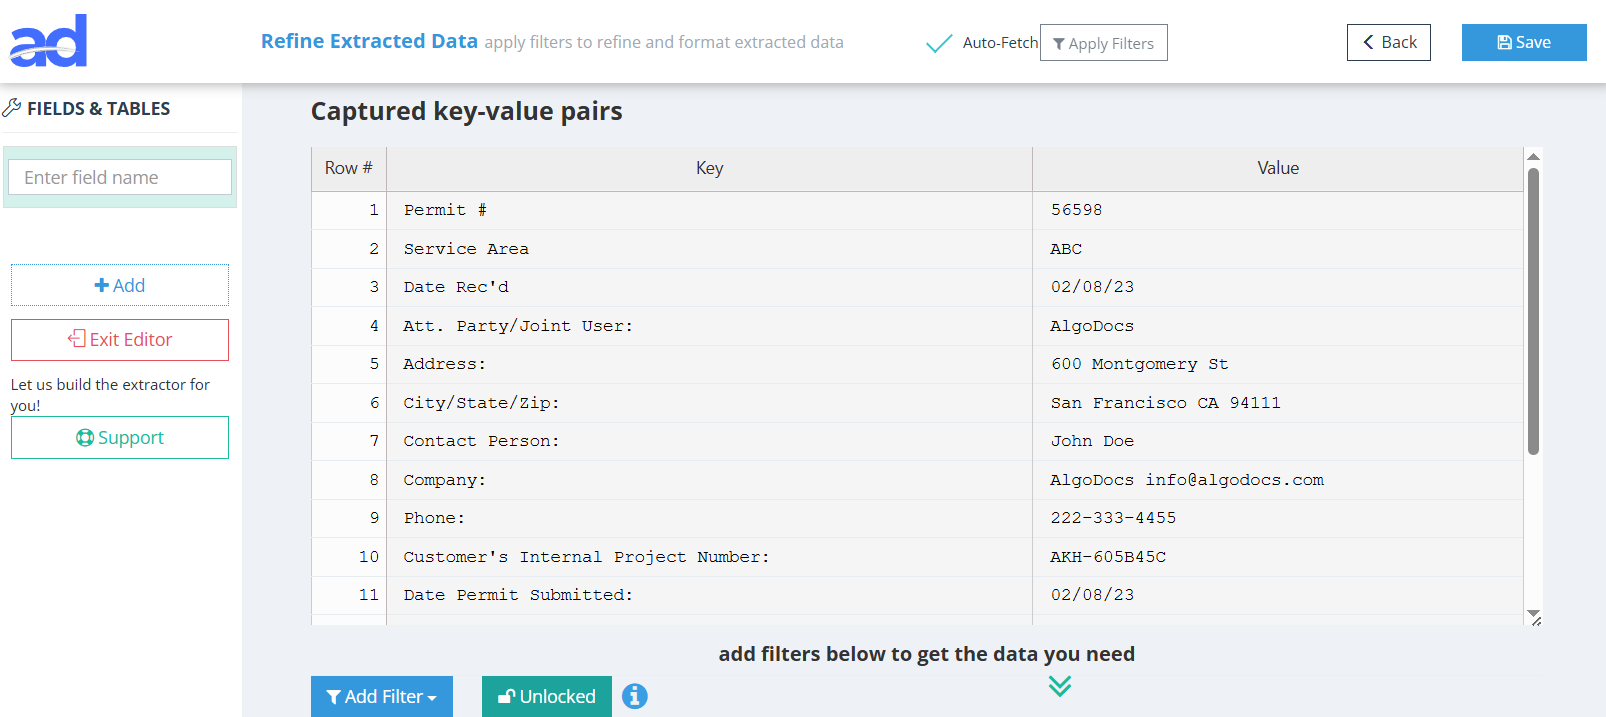
Task: Click the blue info circle icon
Action: (635, 696)
